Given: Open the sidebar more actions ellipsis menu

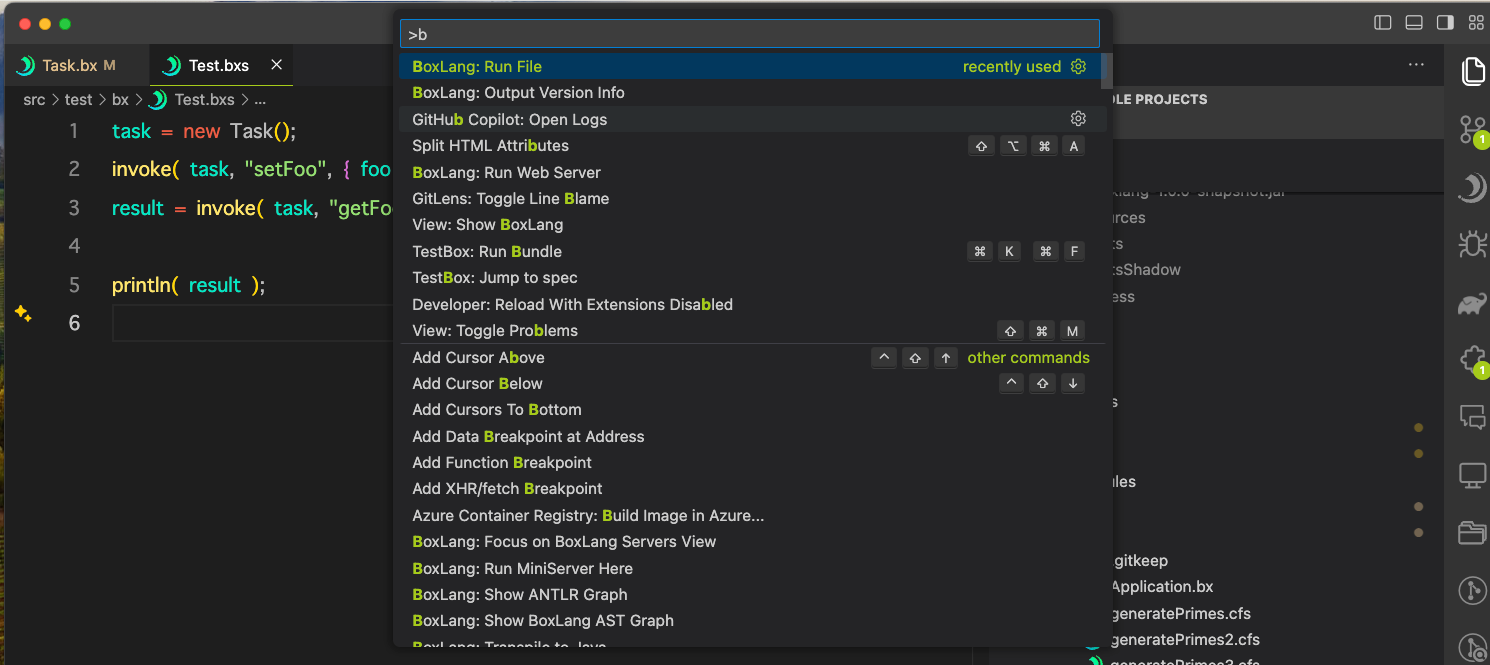Looking at the screenshot, I should coord(1416,65).
